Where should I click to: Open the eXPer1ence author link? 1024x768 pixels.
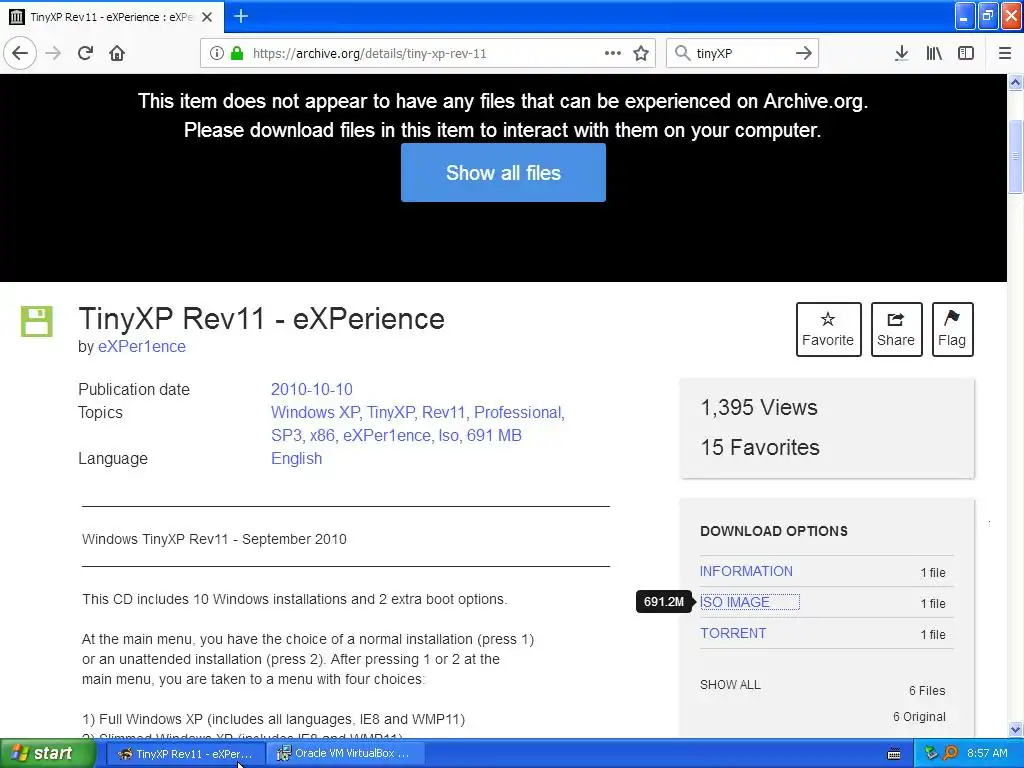coord(142,347)
